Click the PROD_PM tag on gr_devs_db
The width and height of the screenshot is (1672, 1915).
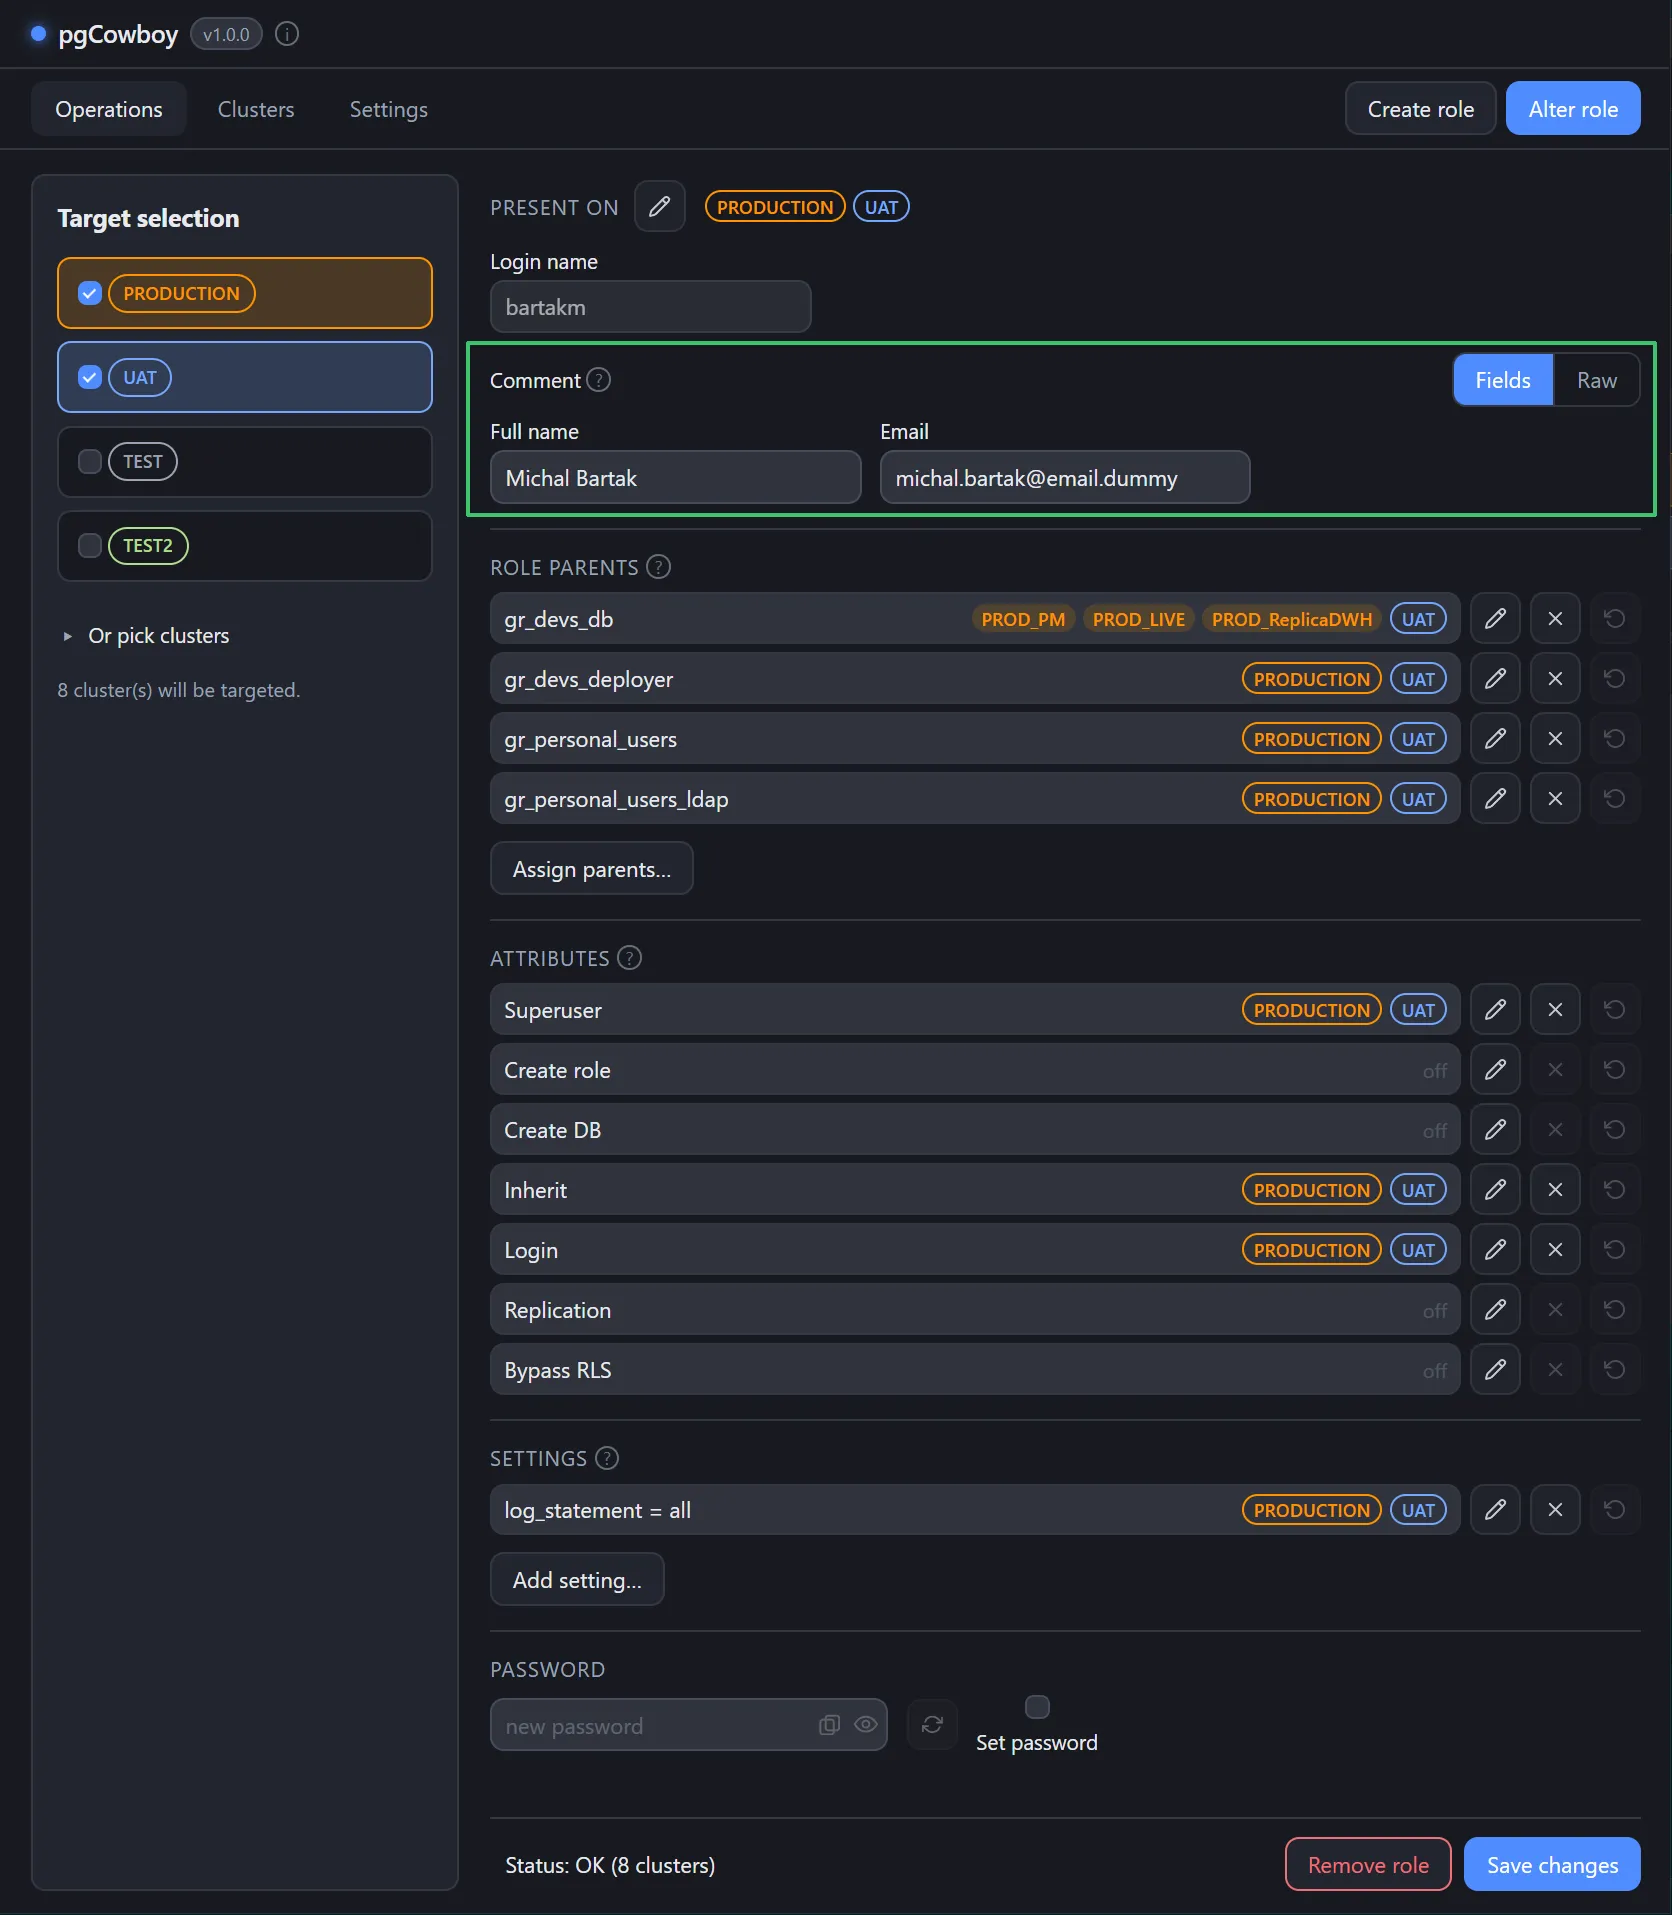point(1023,619)
